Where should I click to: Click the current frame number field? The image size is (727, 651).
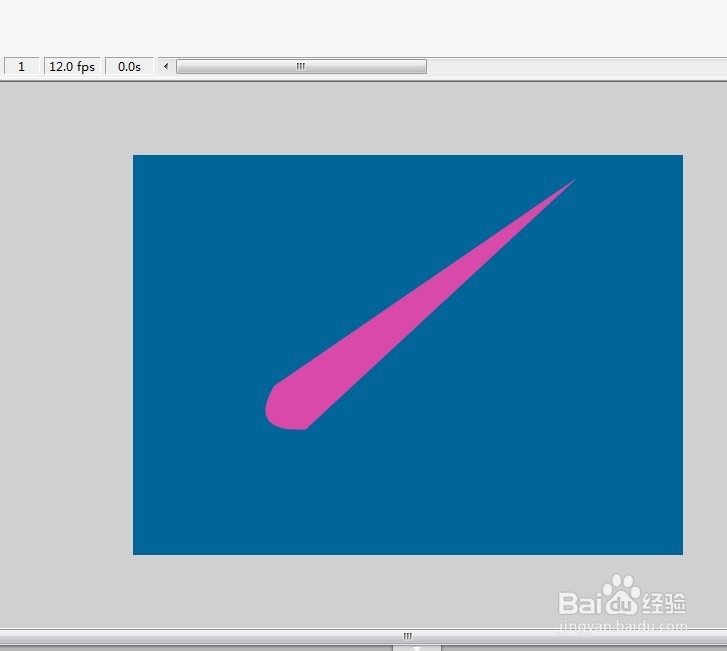point(21,66)
